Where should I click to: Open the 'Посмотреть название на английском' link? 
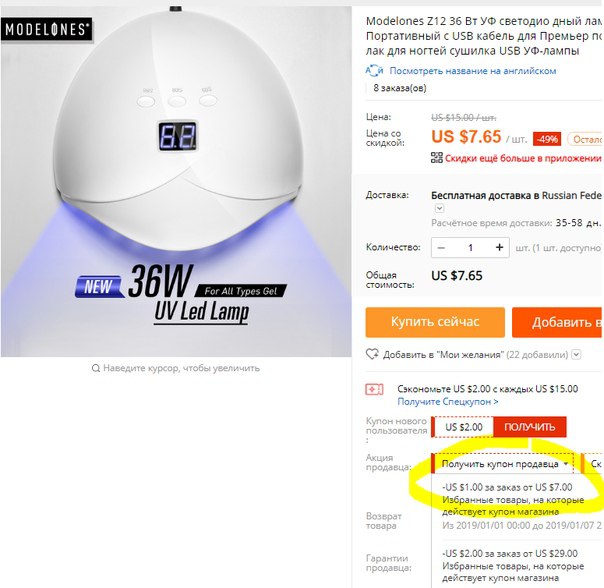click(473, 71)
